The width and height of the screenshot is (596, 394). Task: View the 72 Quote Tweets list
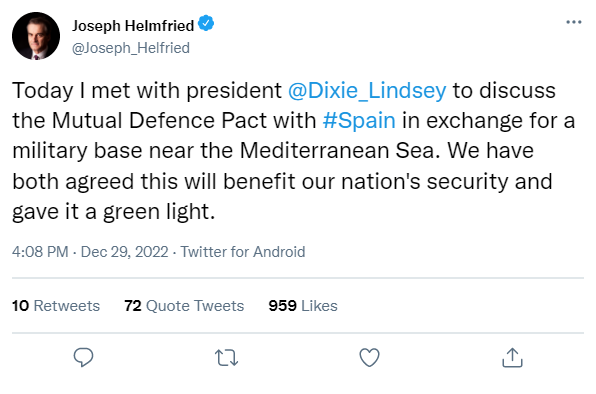point(184,305)
